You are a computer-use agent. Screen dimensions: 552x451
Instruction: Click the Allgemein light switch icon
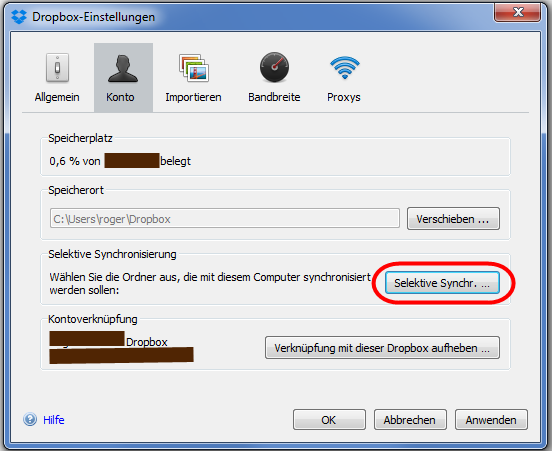pos(57,68)
